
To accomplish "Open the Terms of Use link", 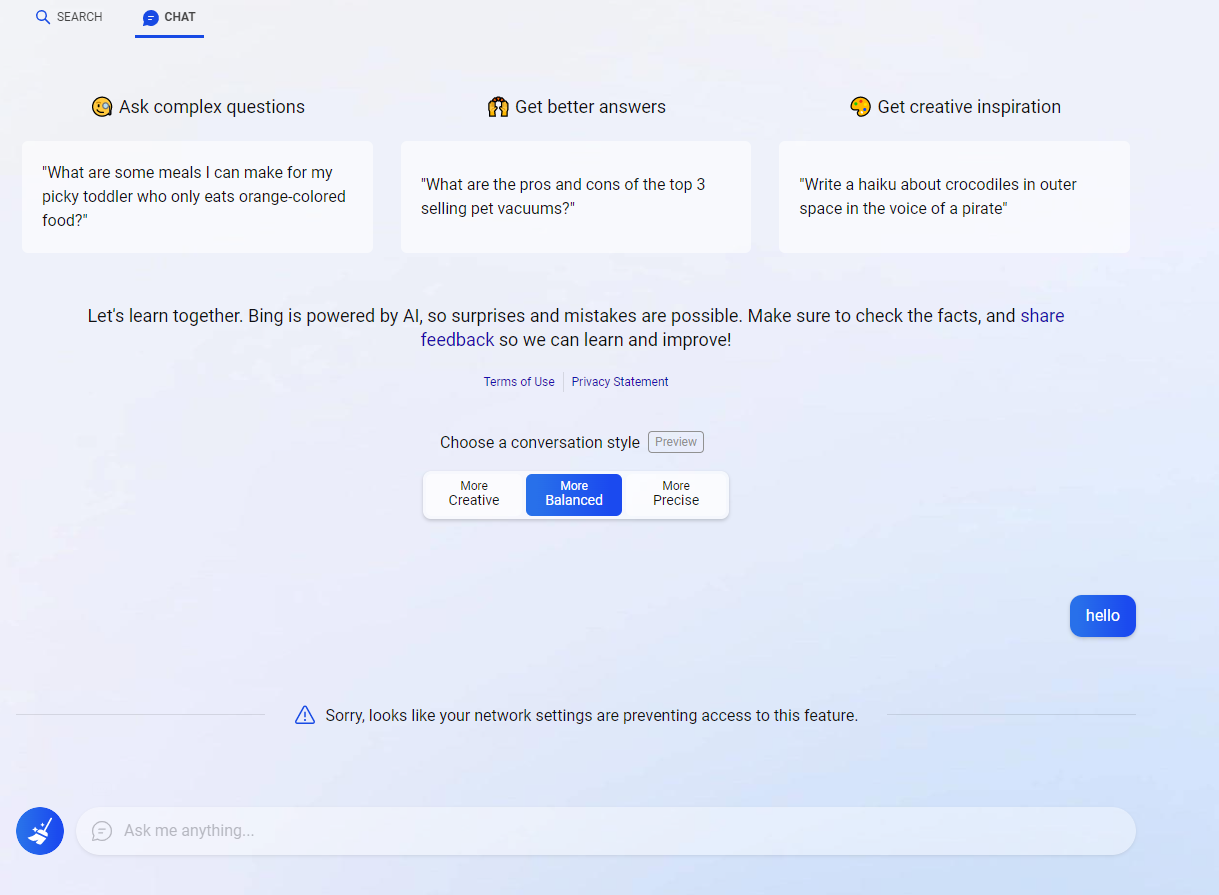I will 519,382.
